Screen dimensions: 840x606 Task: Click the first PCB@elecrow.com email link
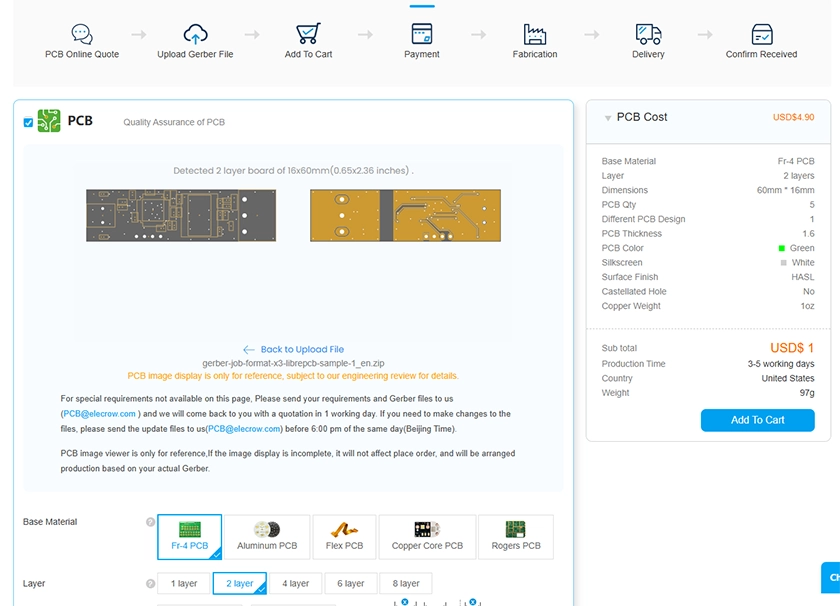99,414
